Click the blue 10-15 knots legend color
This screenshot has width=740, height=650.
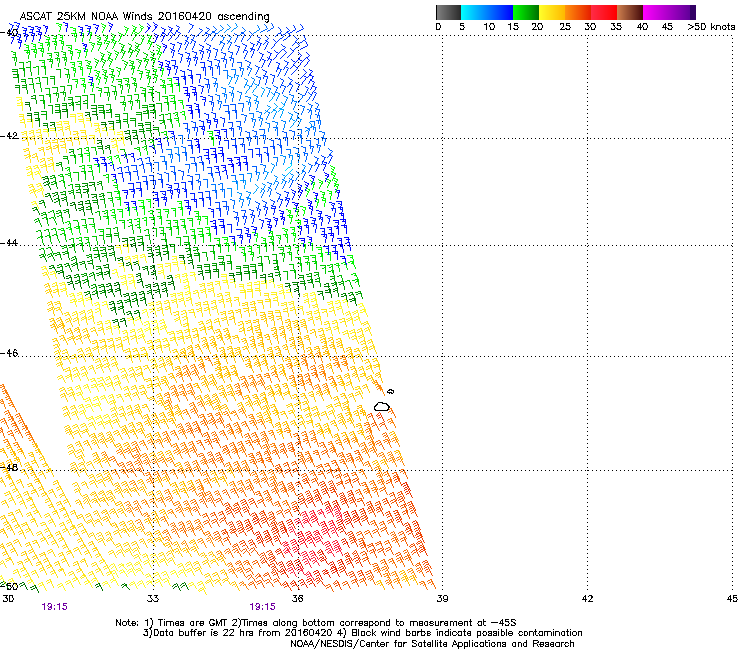(500, 12)
